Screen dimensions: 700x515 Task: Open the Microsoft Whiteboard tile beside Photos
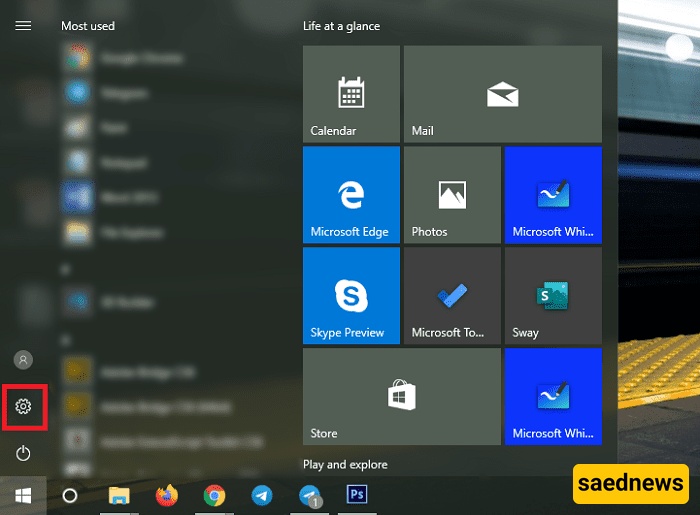coord(553,195)
